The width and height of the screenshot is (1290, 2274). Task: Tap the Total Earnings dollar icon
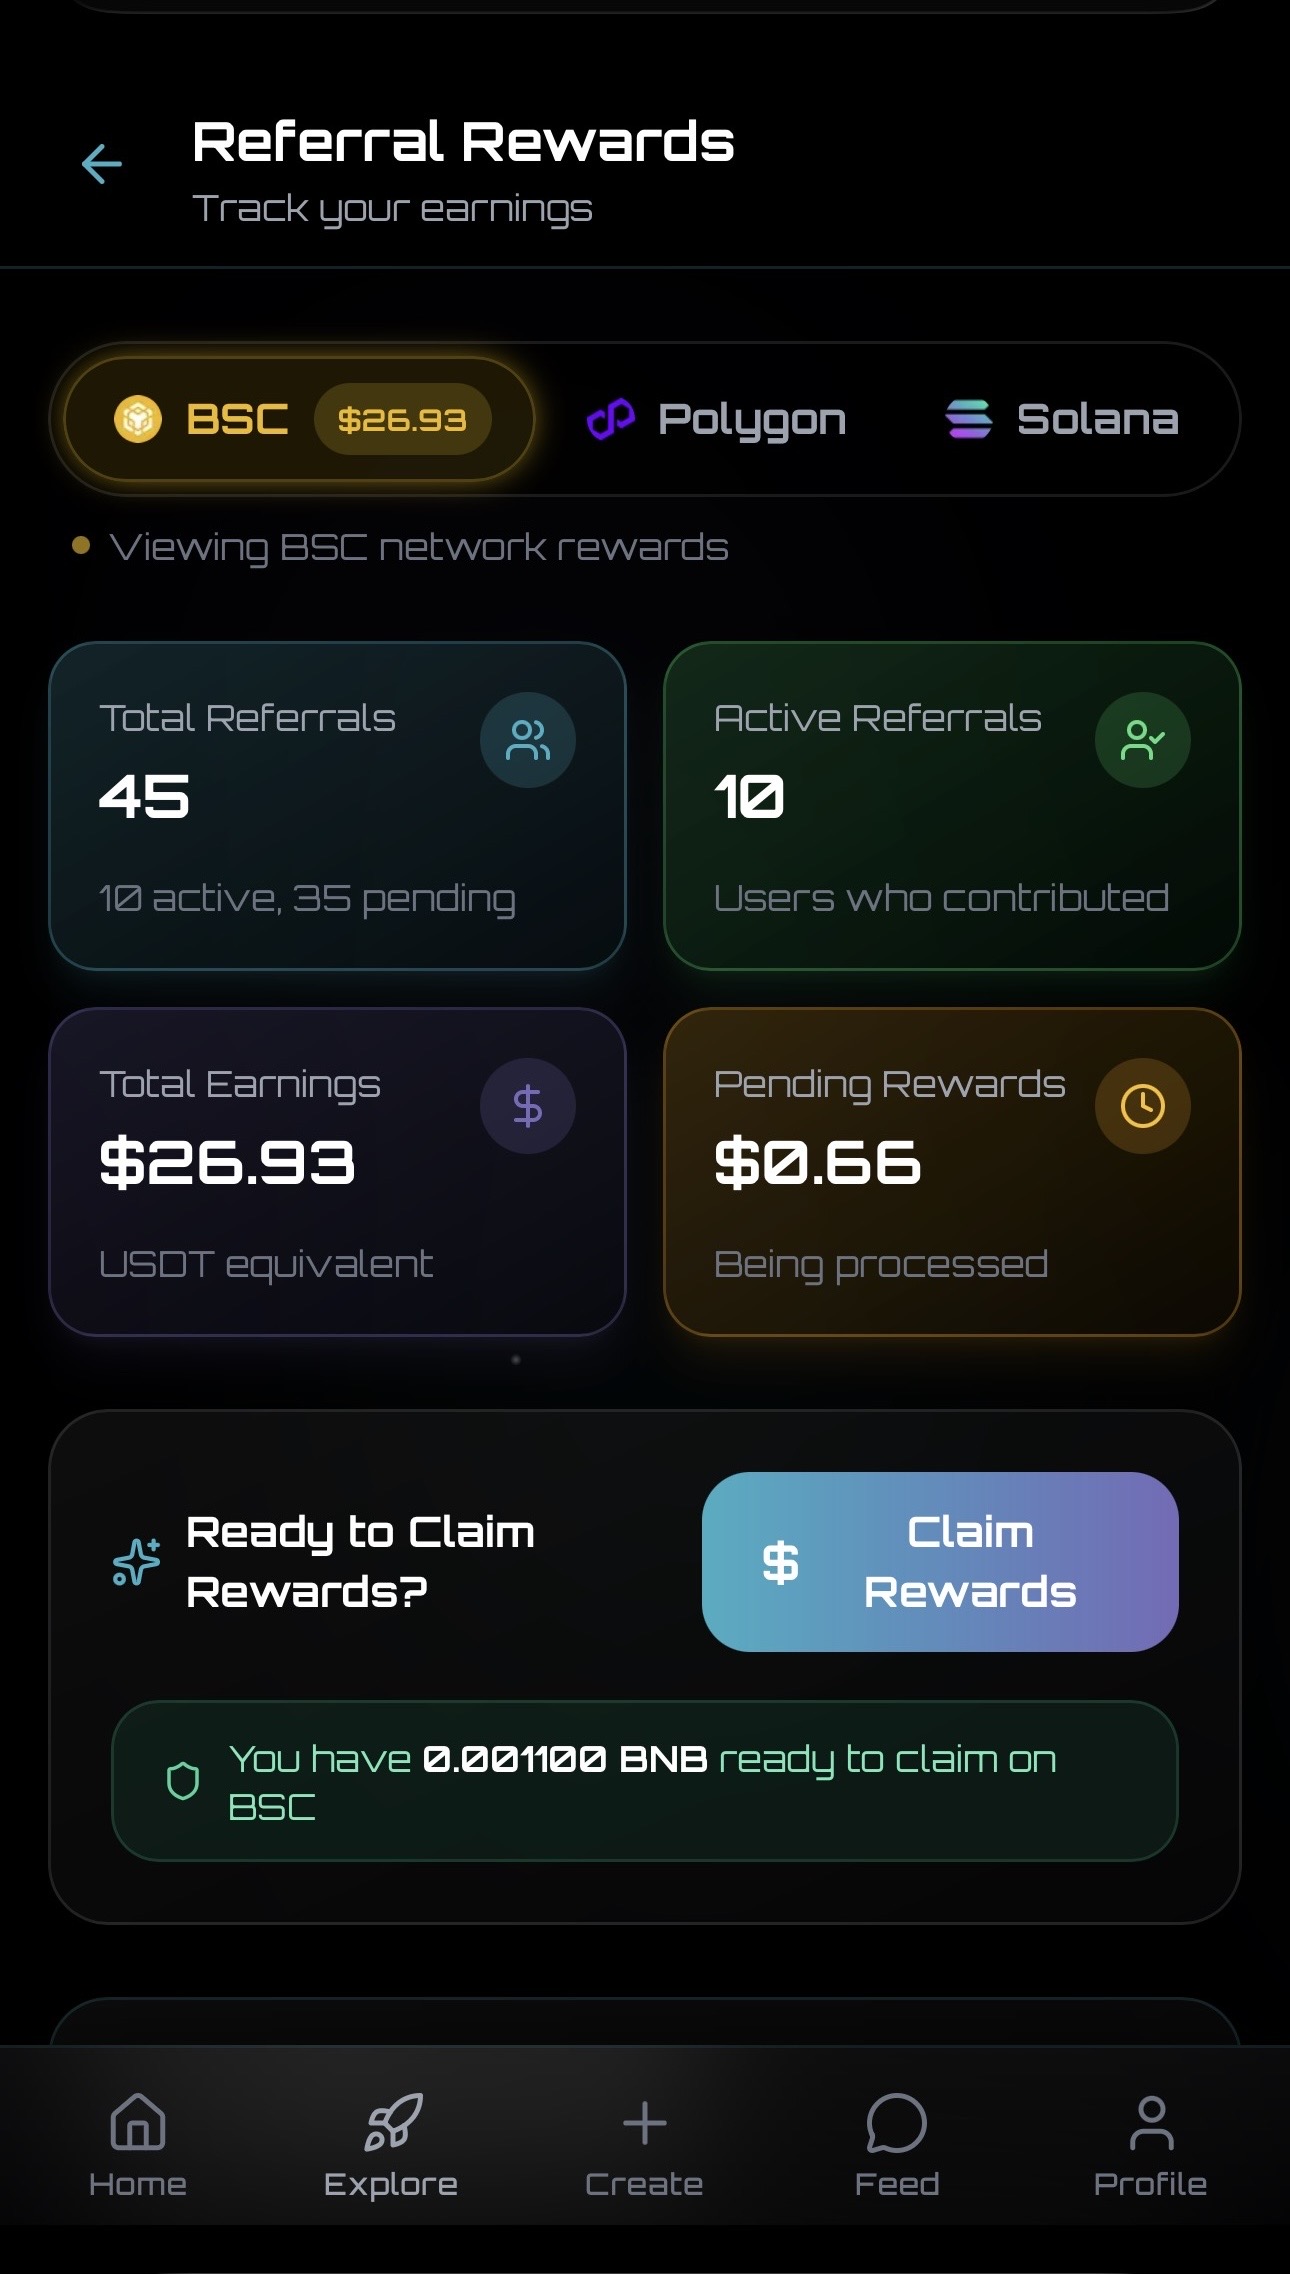[527, 1106]
